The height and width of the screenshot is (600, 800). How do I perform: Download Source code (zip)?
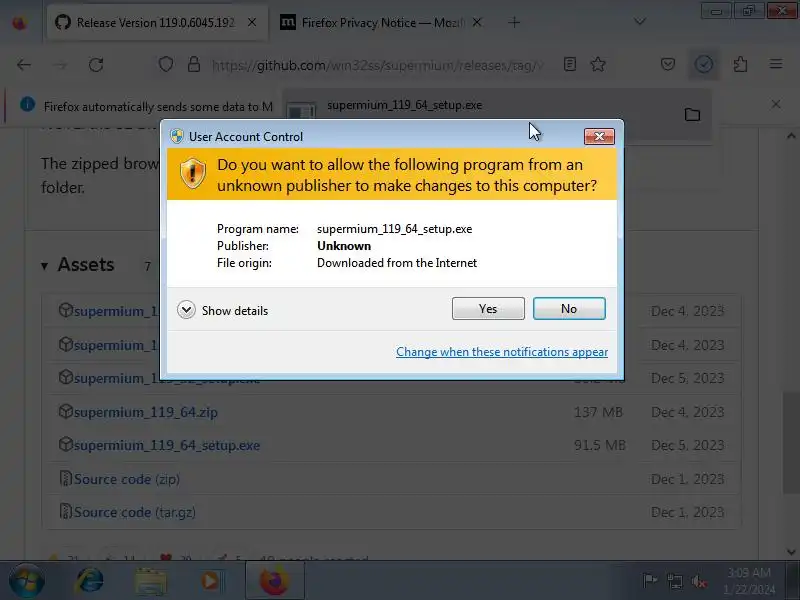[127, 479]
